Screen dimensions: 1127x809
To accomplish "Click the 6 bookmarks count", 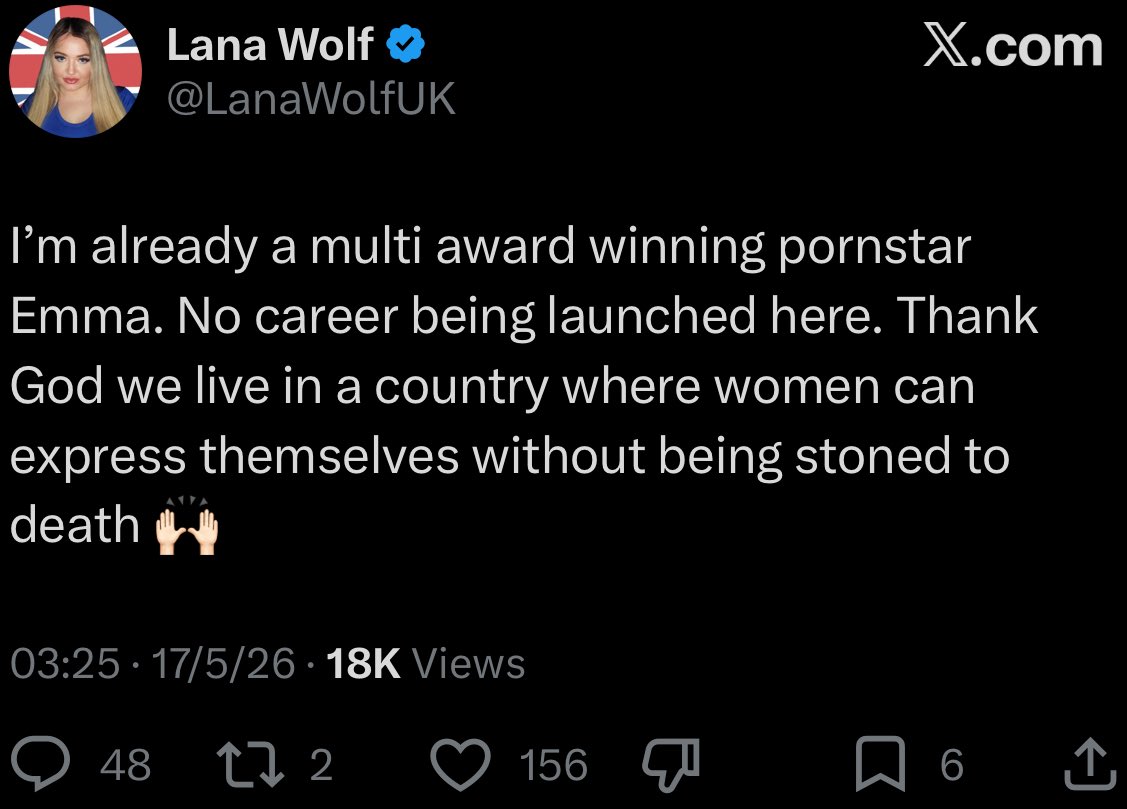I will [x=952, y=764].
